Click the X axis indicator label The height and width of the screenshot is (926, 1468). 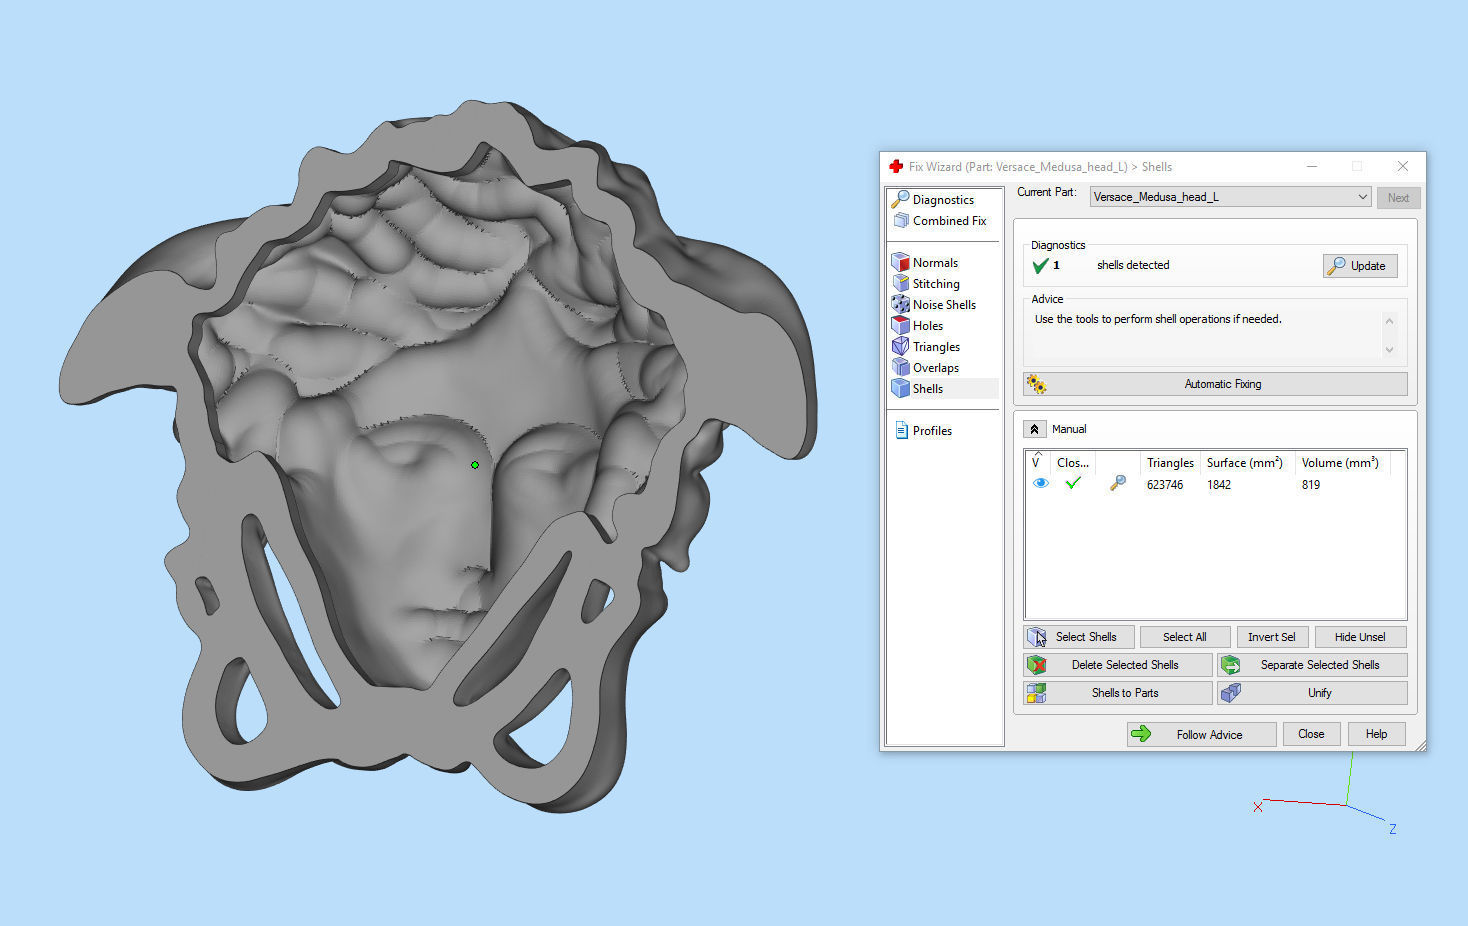(1257, 807)
